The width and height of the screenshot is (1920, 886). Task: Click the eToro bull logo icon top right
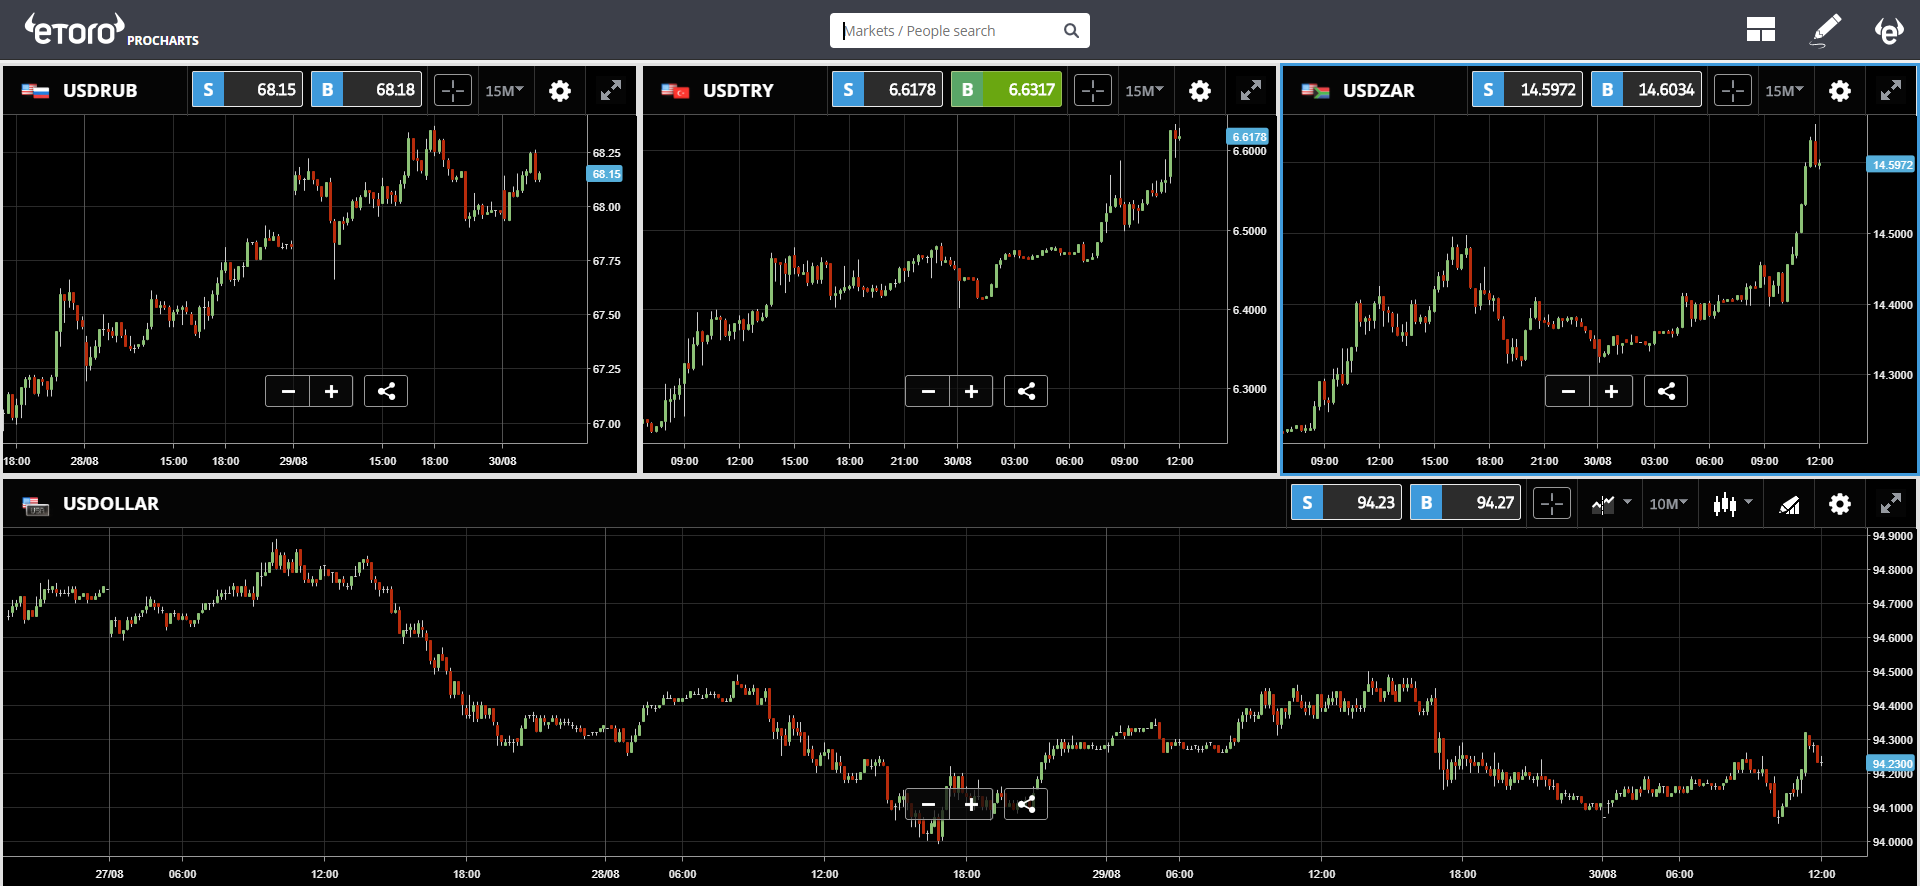coord(1888,30)
